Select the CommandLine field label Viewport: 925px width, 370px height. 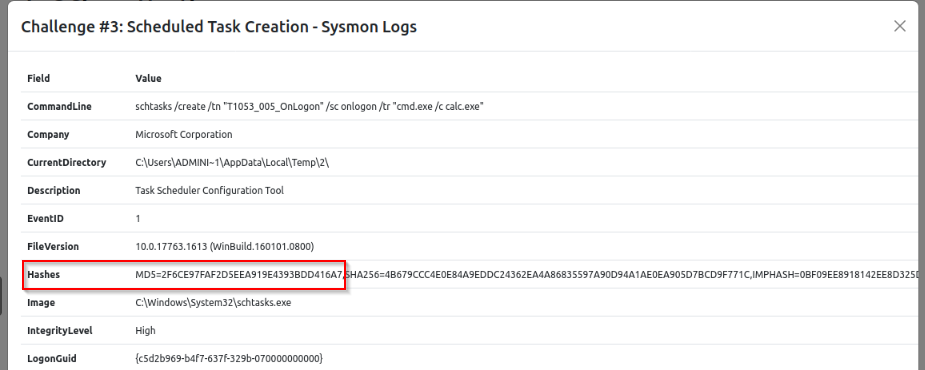click(59, 106)
